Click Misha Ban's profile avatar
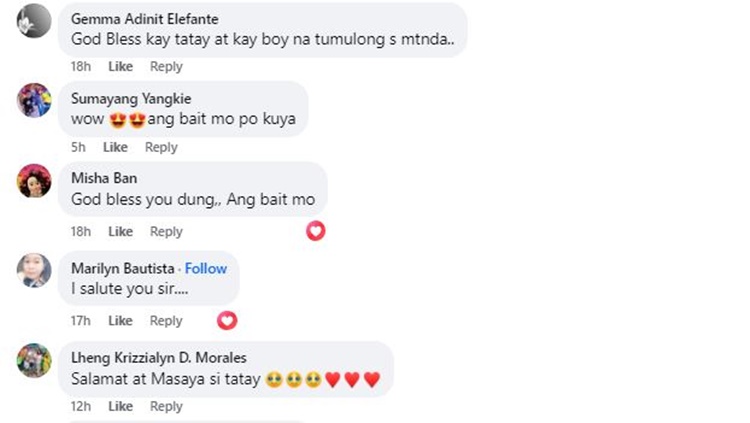Image resolution: width=750 pixels, height=423 pixels. pyautogui.click(x=34, y=181)
